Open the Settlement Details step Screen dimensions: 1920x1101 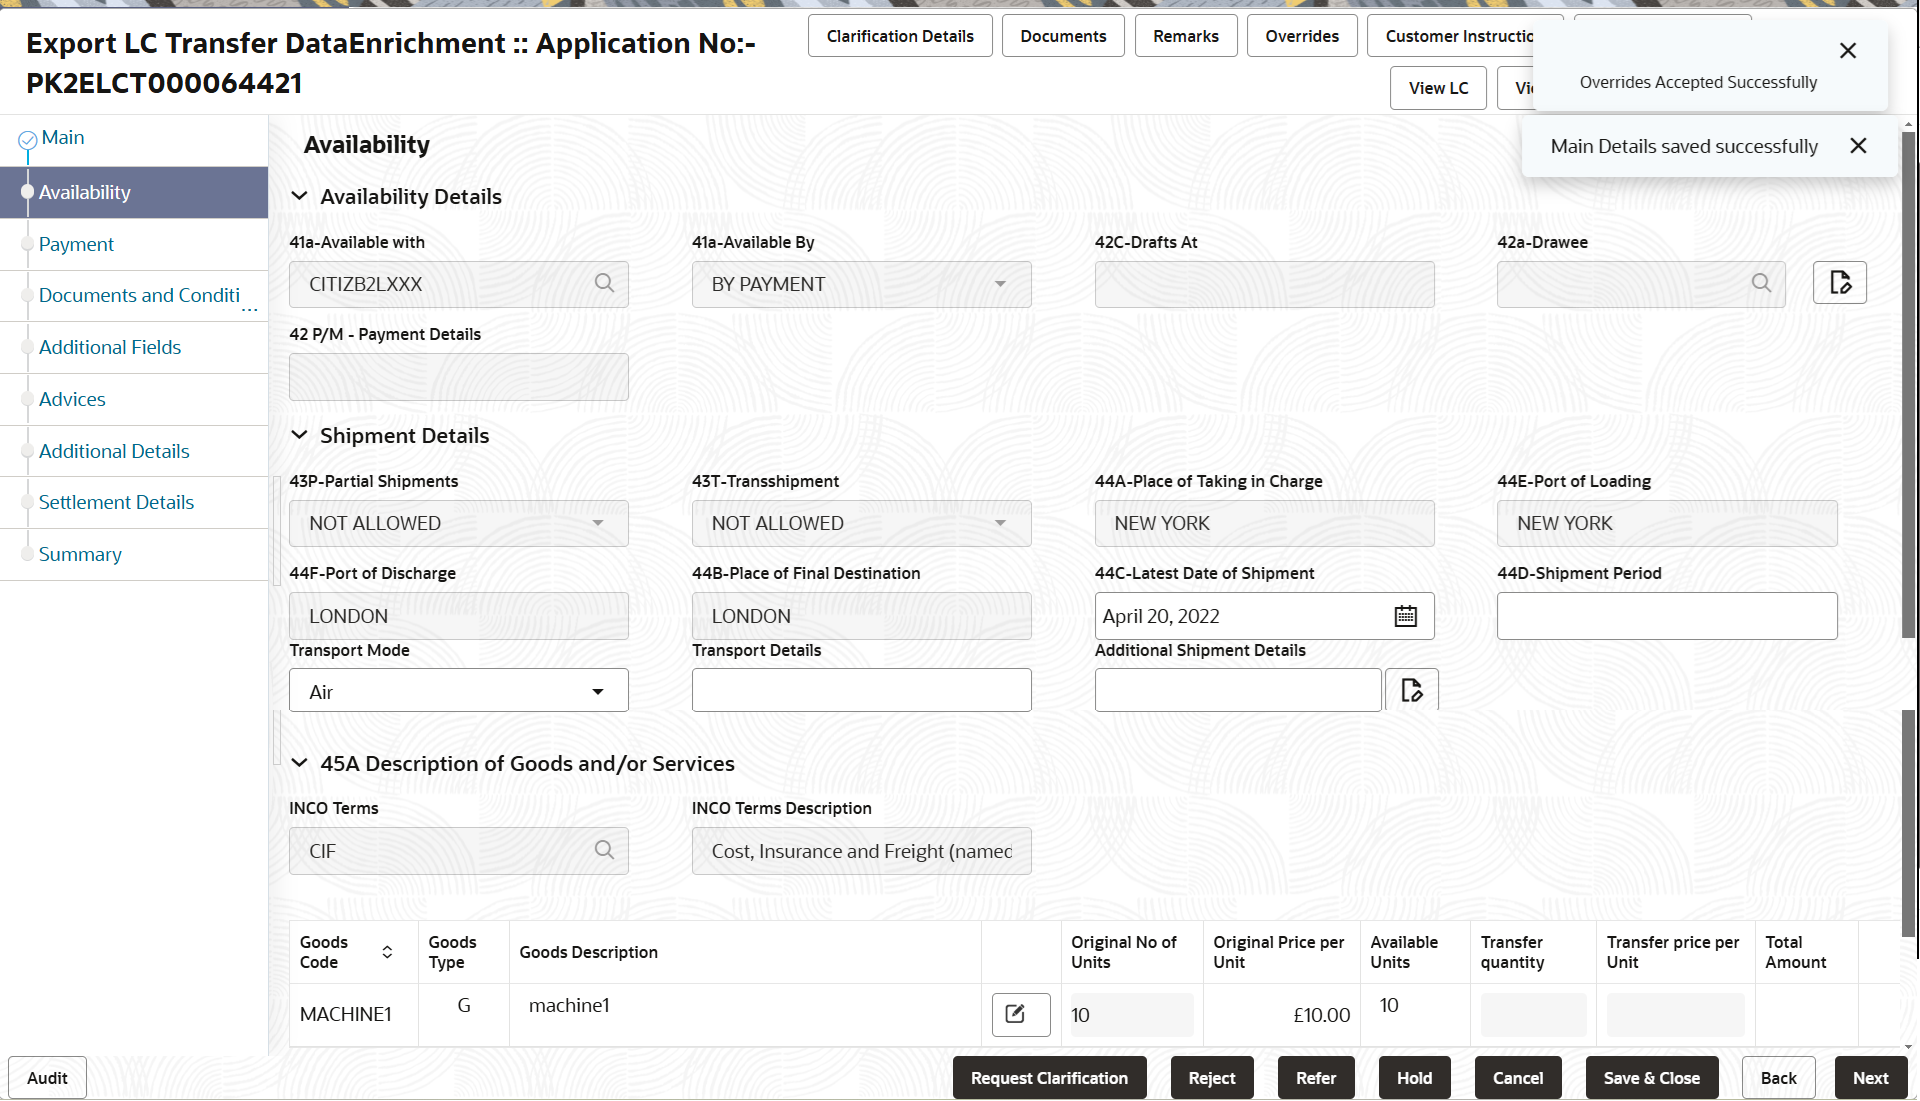point(116,502)
